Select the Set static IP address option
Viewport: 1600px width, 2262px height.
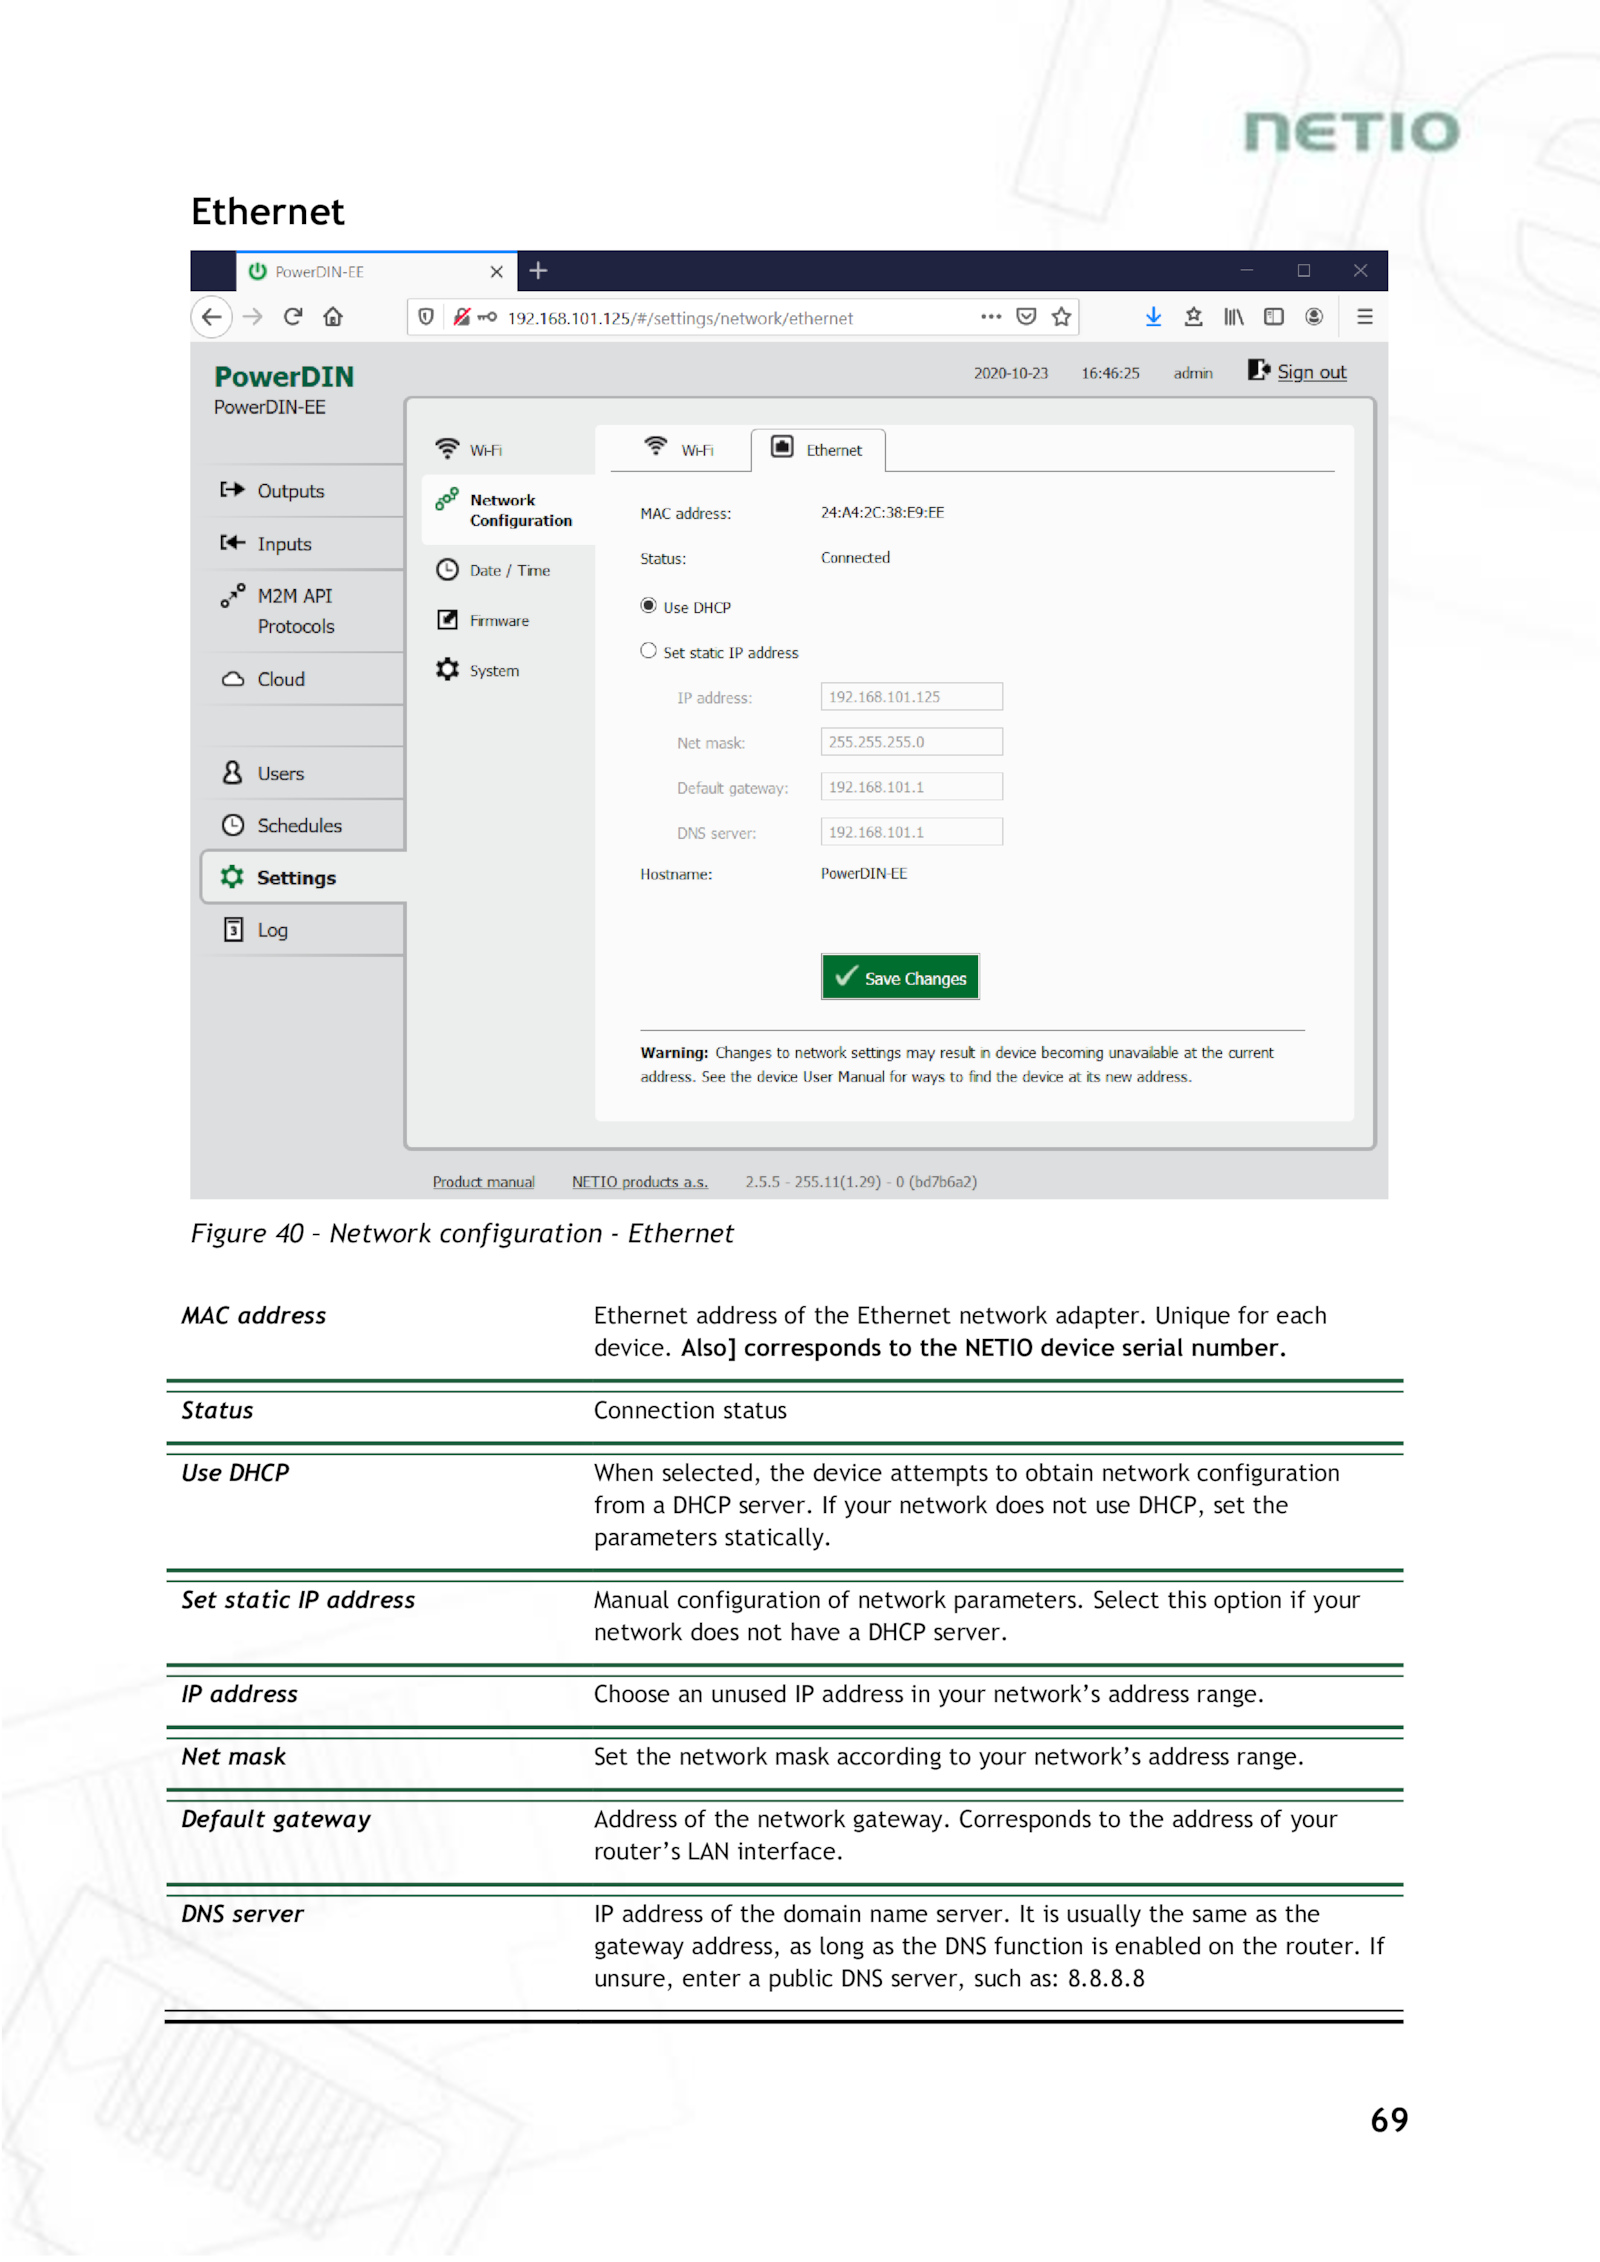point(648,651)
